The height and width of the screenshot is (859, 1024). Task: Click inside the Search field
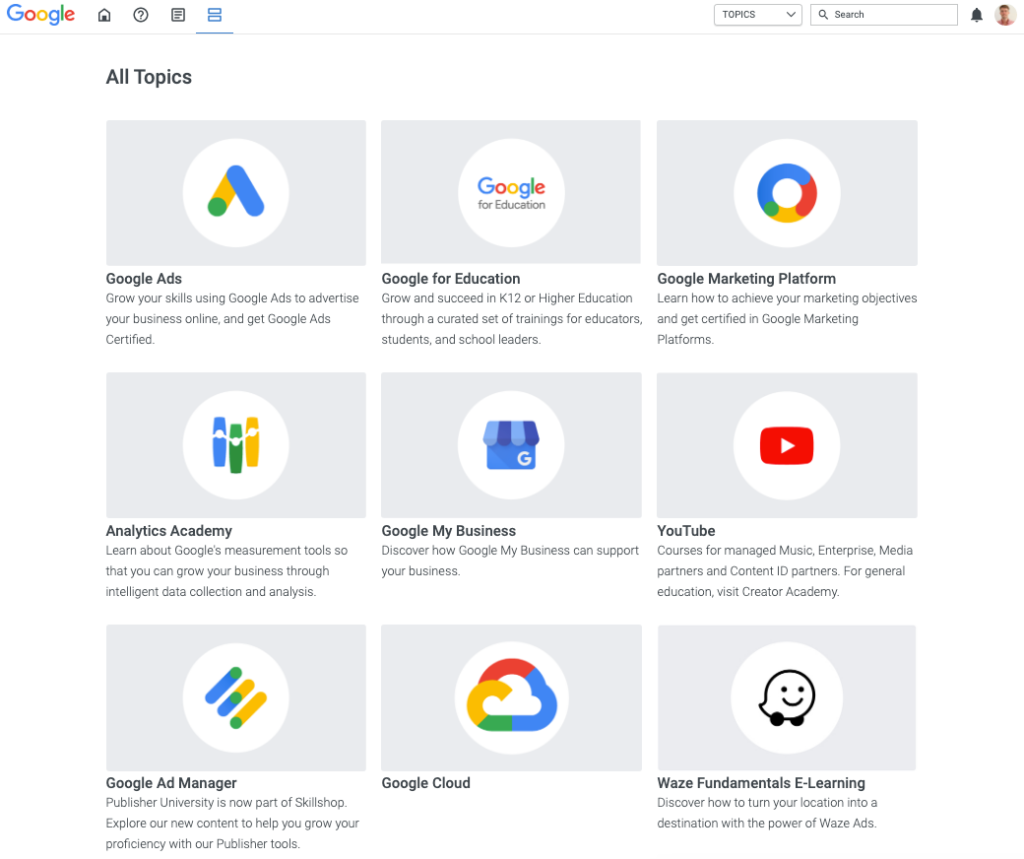click(884, 15)
